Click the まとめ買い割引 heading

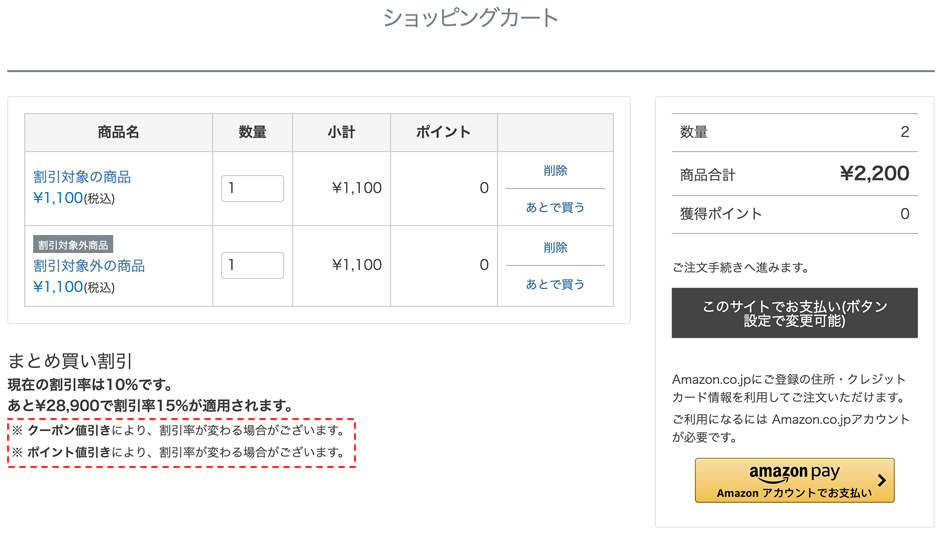(70, 361)
